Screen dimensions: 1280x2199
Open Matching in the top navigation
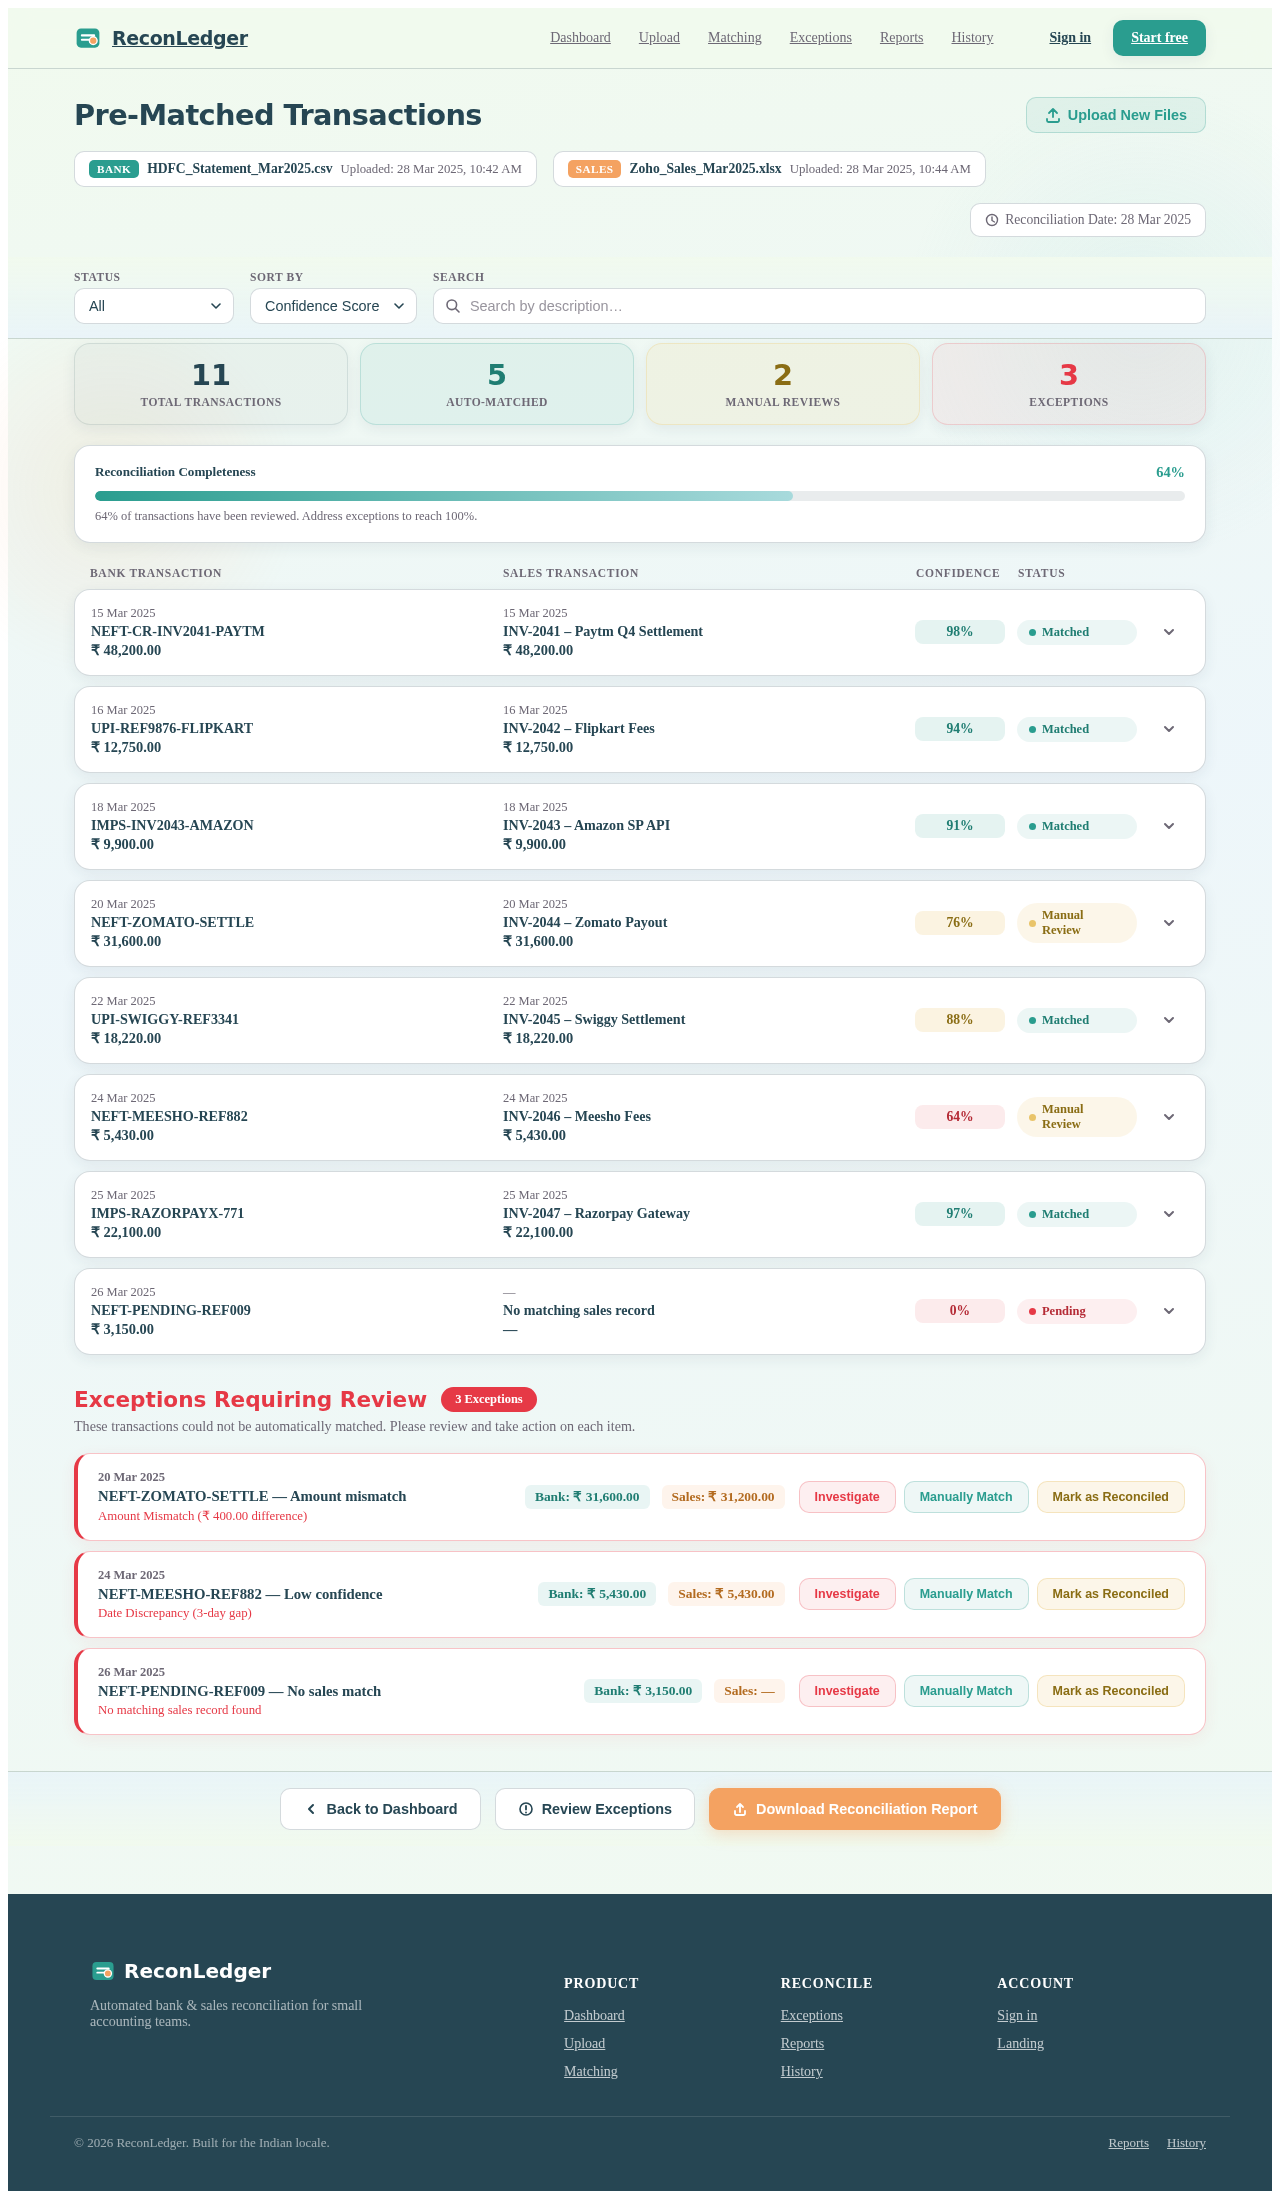[x=735, y=38]
